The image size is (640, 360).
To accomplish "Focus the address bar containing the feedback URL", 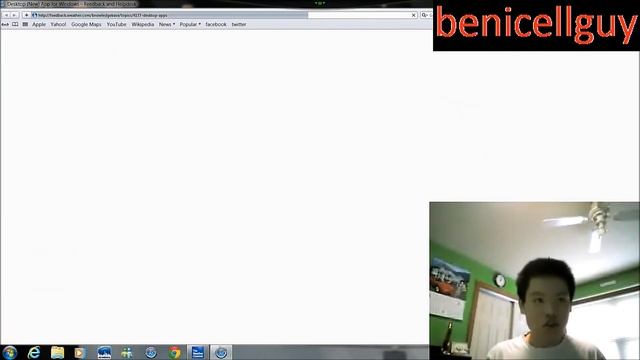I will pos(221,15).
